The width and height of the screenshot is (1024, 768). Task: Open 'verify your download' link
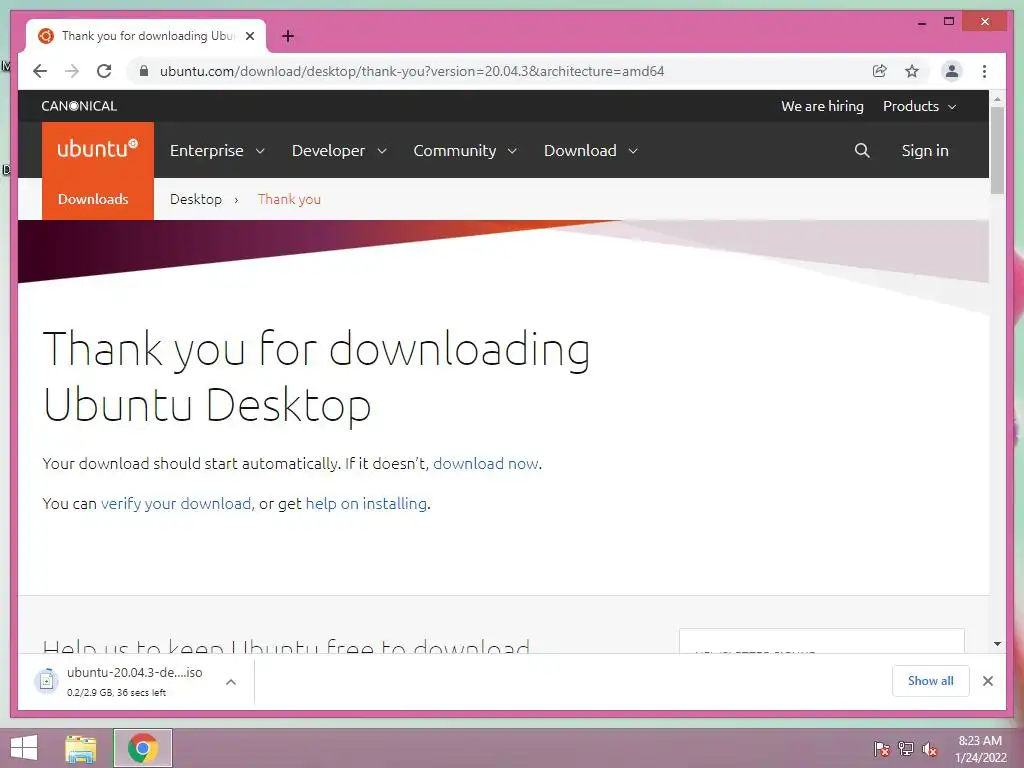coord(176,504)
